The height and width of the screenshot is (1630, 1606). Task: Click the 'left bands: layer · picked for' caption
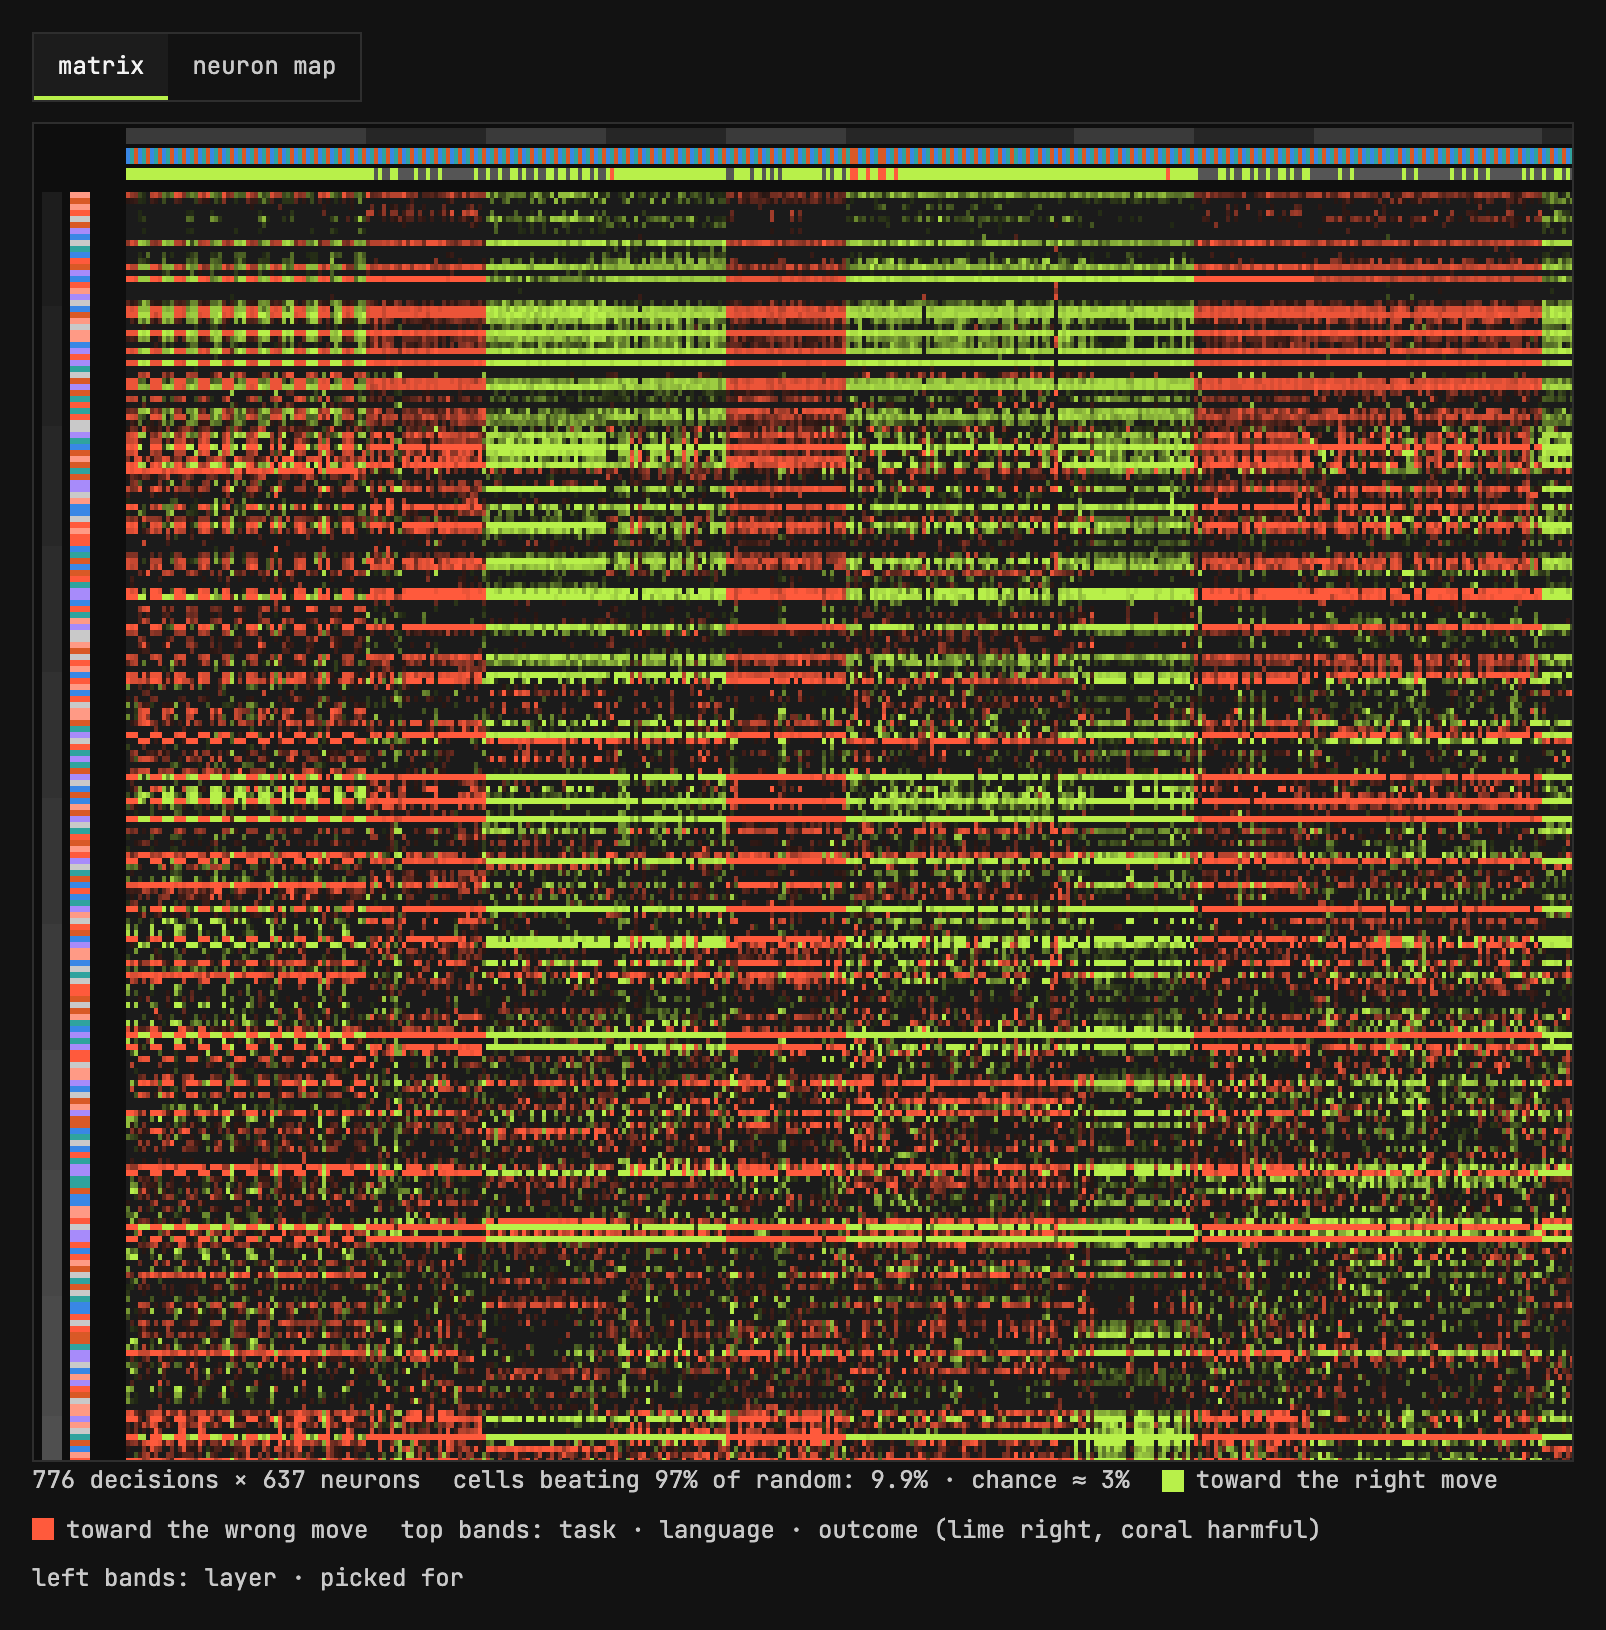248,1578
